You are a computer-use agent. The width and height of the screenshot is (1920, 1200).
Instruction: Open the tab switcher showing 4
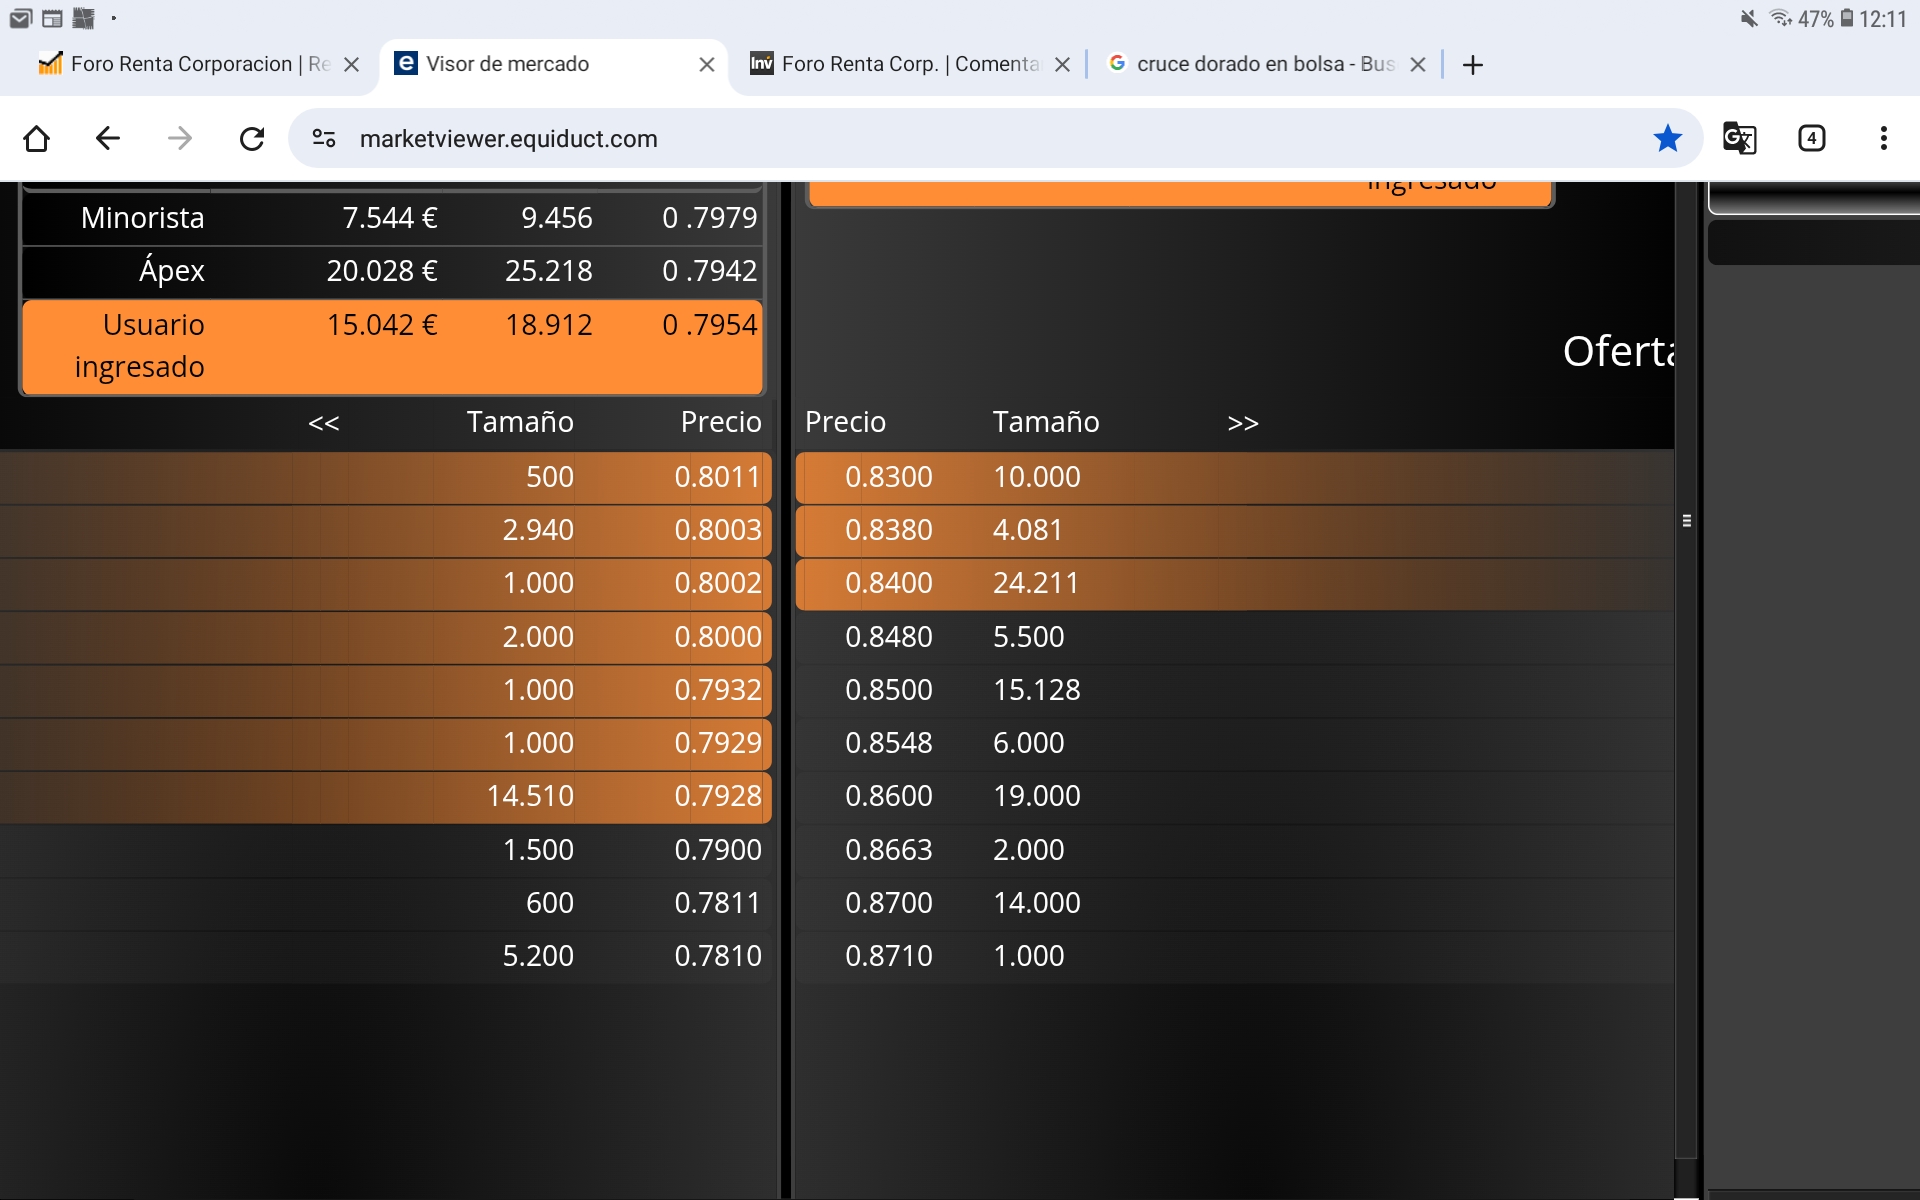click(x=1811, y=138)
